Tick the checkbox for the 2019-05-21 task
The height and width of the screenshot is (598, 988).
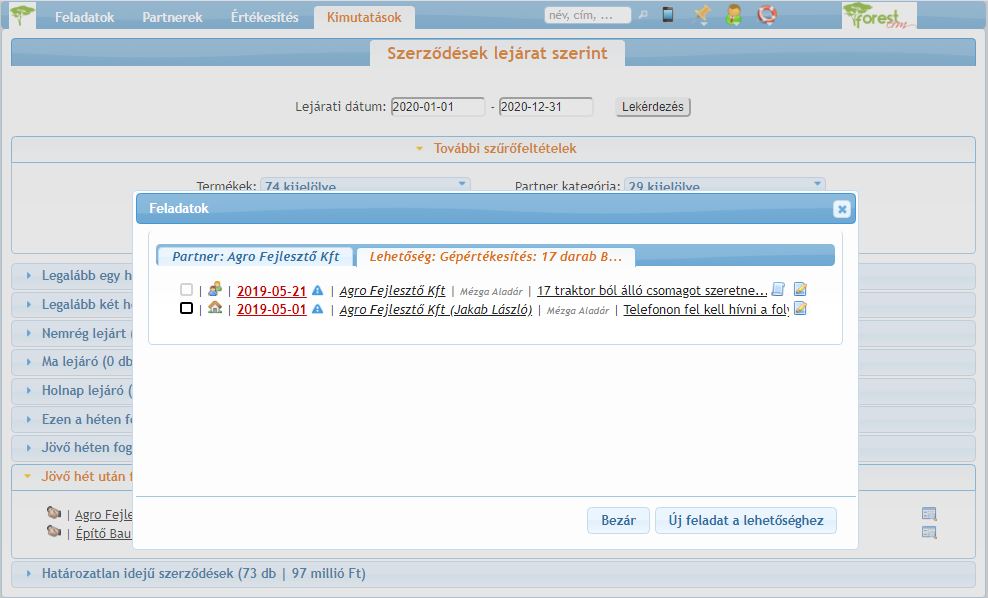pos(186,290)
